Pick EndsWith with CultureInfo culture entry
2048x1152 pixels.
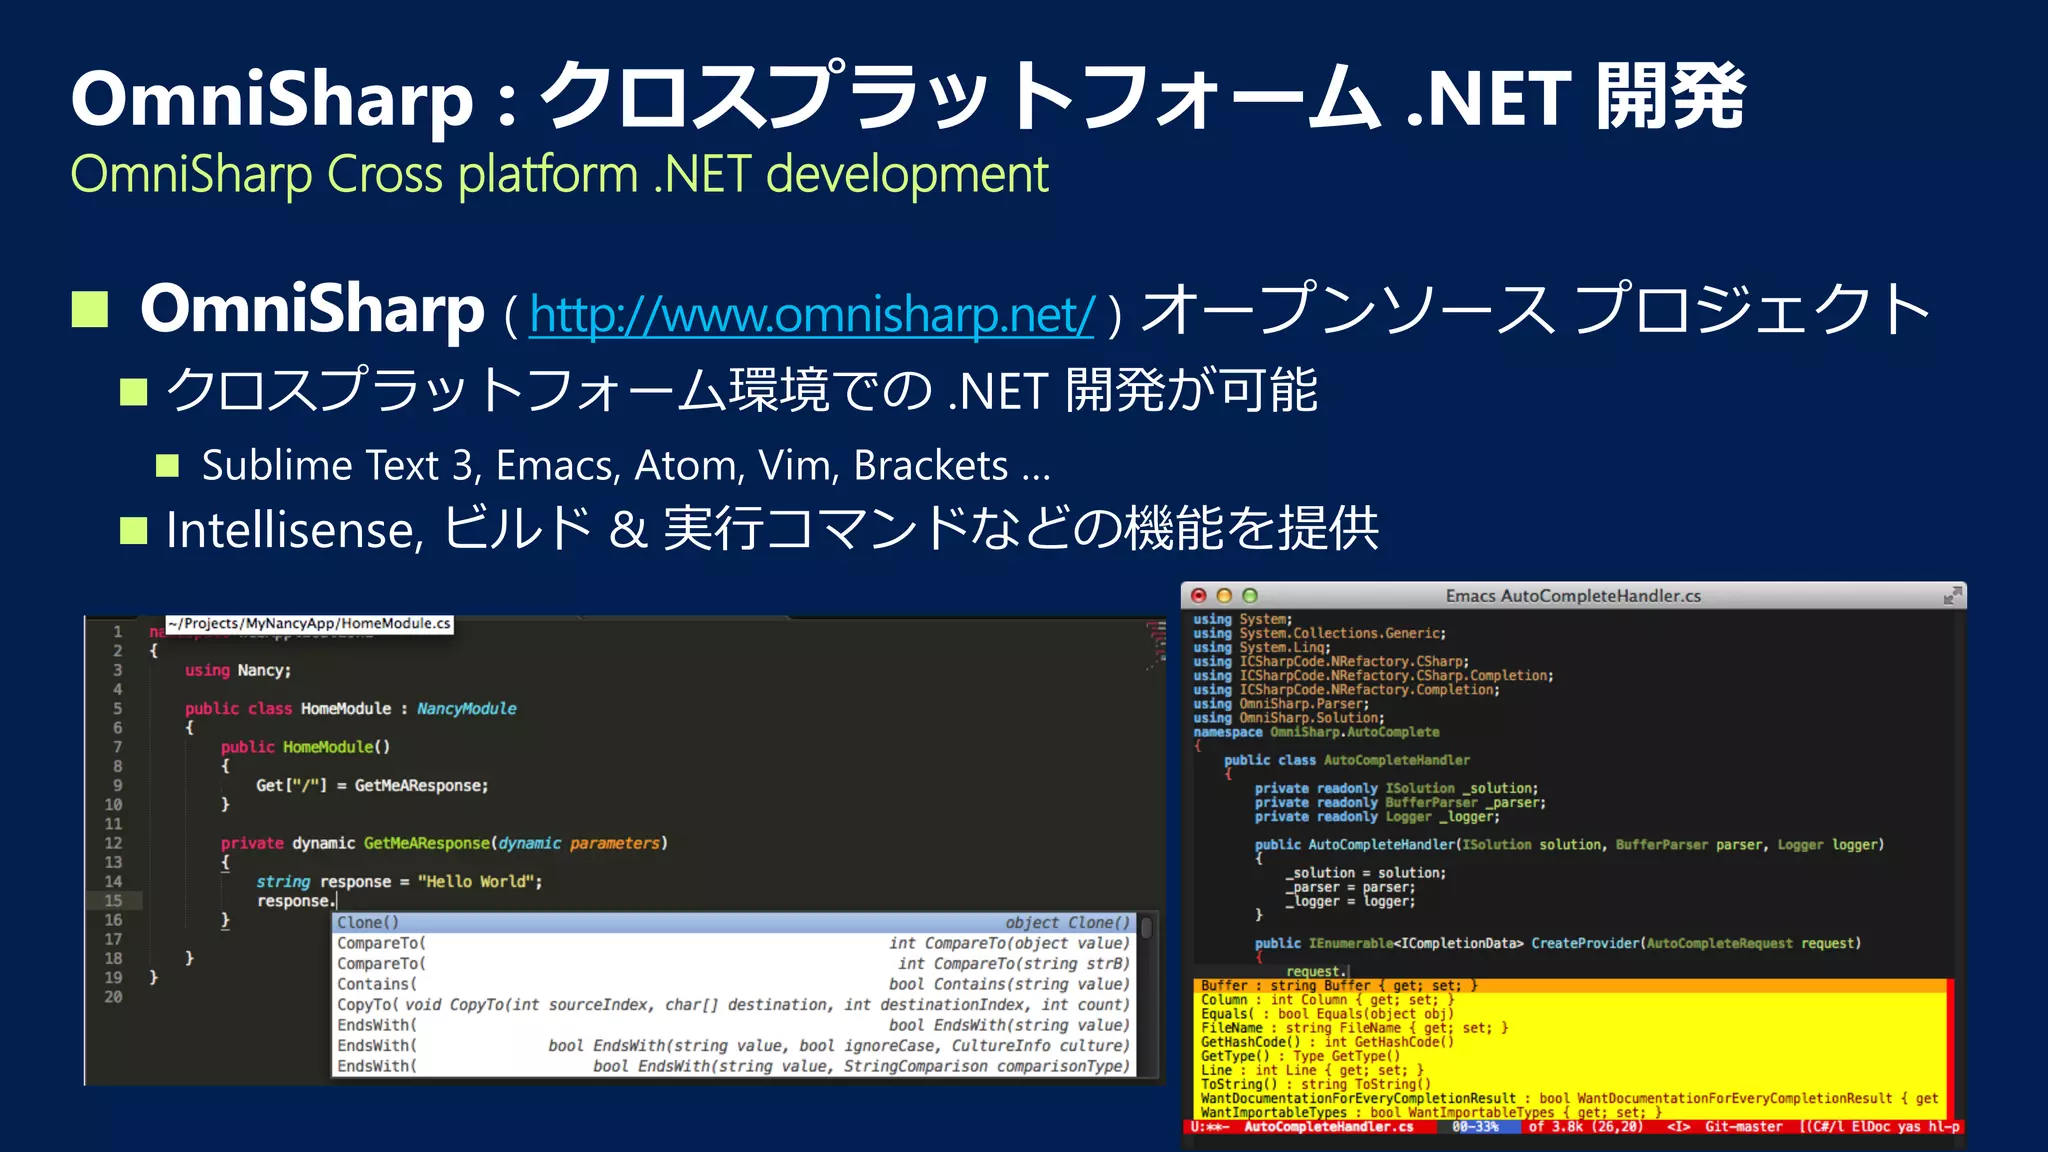[x=734, y=1046]
